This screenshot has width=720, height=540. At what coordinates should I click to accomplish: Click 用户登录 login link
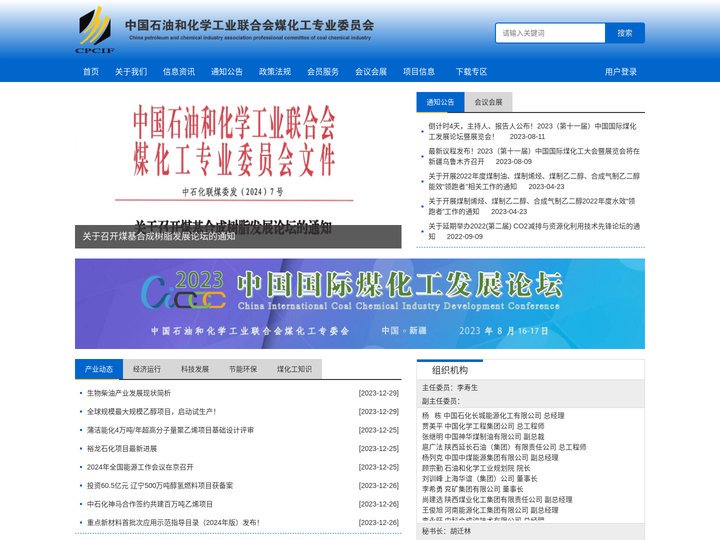620,72
